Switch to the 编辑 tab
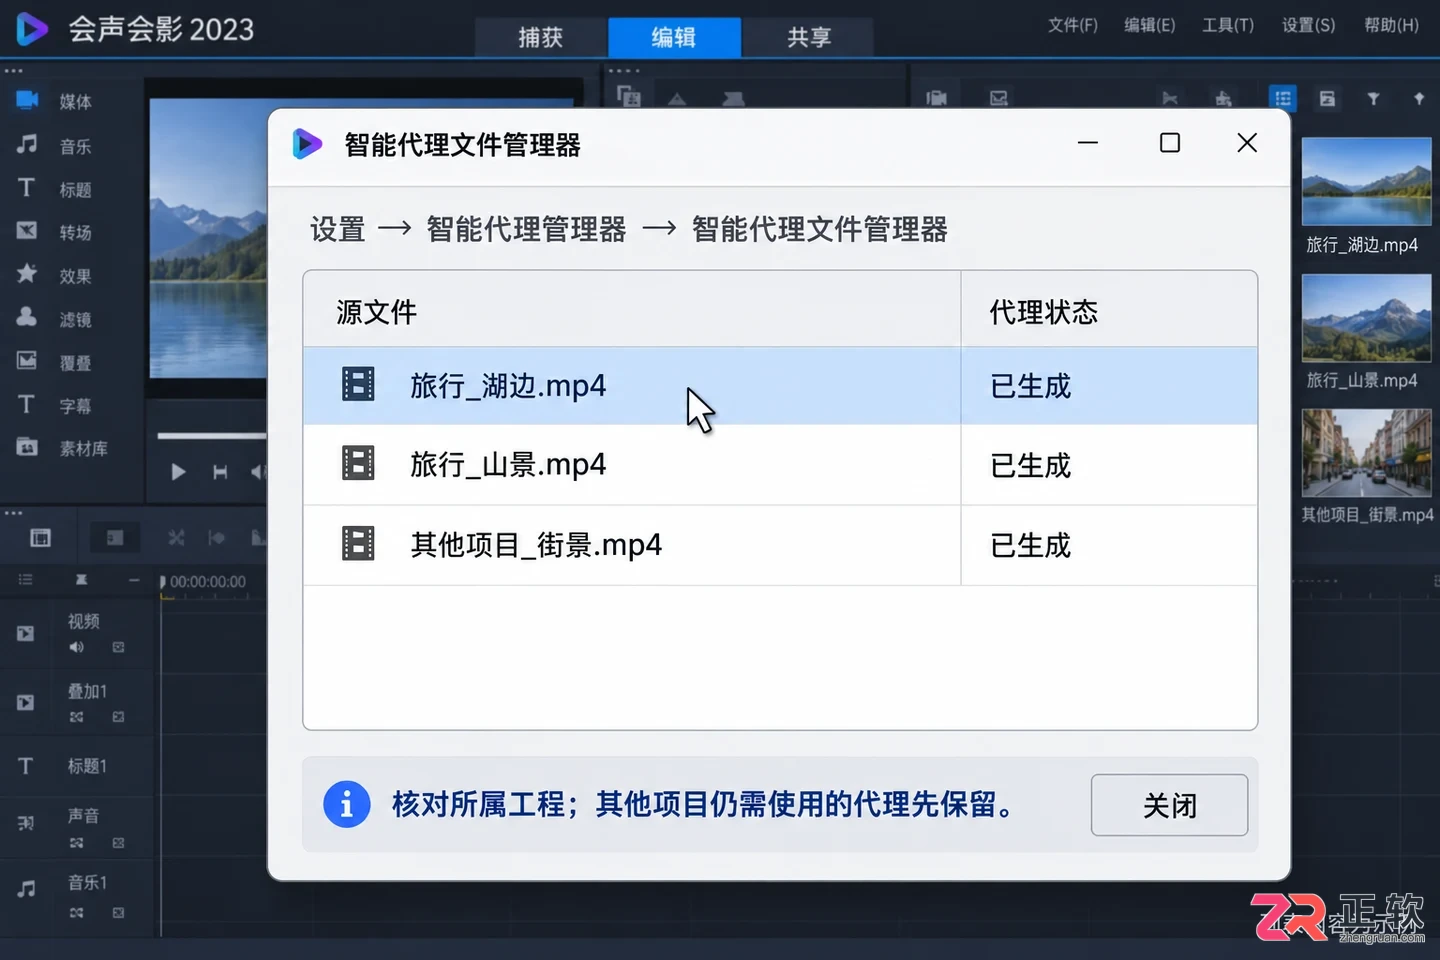The image size is (1440, 960). coord(674,37)
